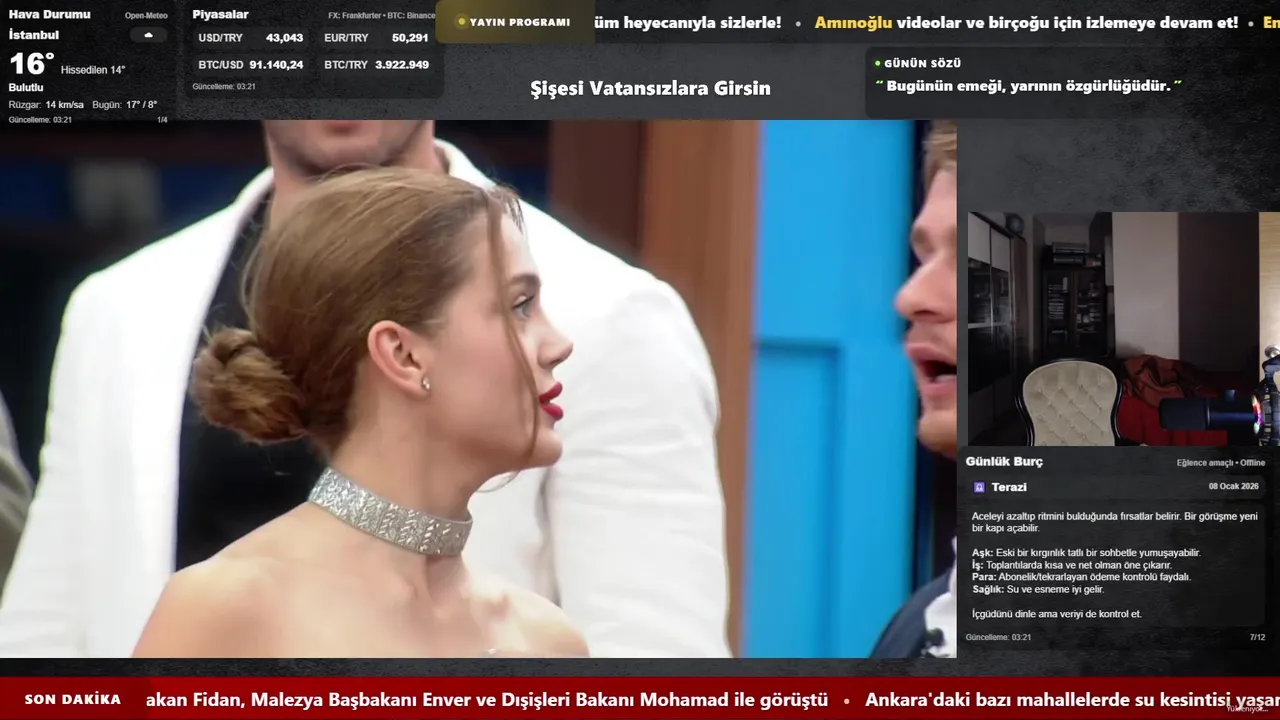The image size is (1280, 720).
Task: Select the Günlük Burç widget title
Action: click(x=1004, y=461)
